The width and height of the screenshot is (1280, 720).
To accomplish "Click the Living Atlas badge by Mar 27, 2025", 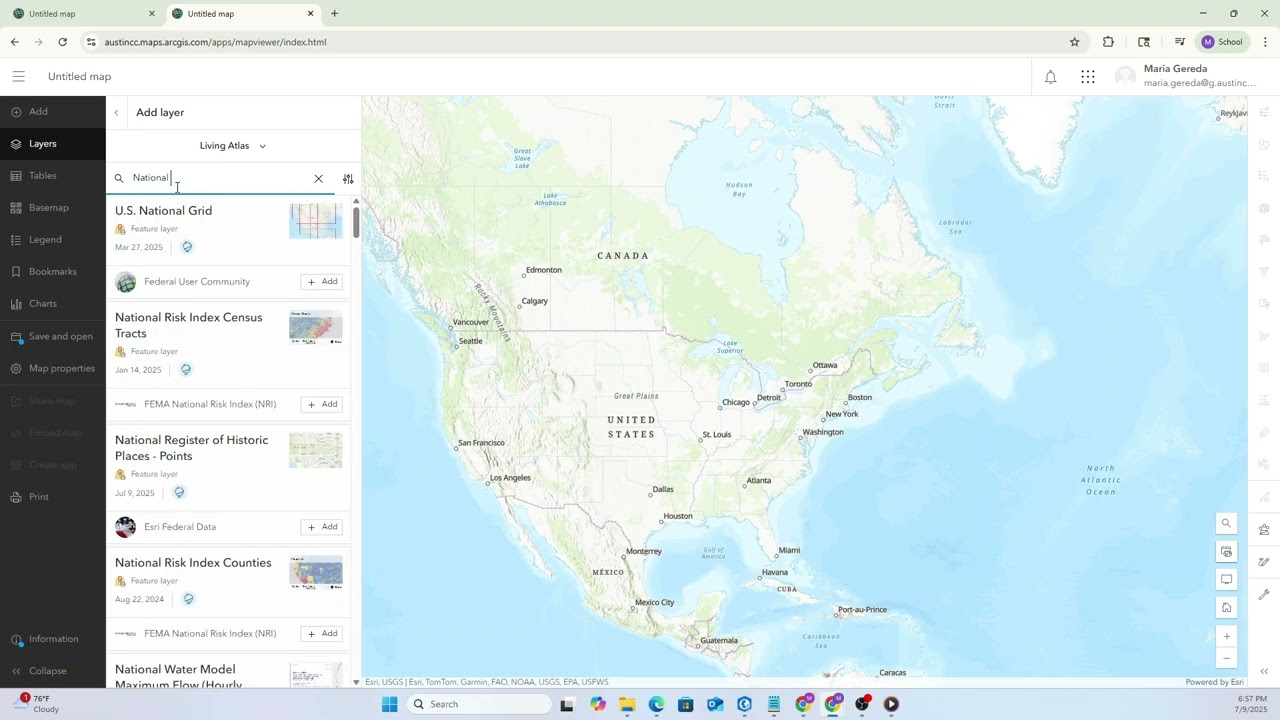I will point(187,247).
